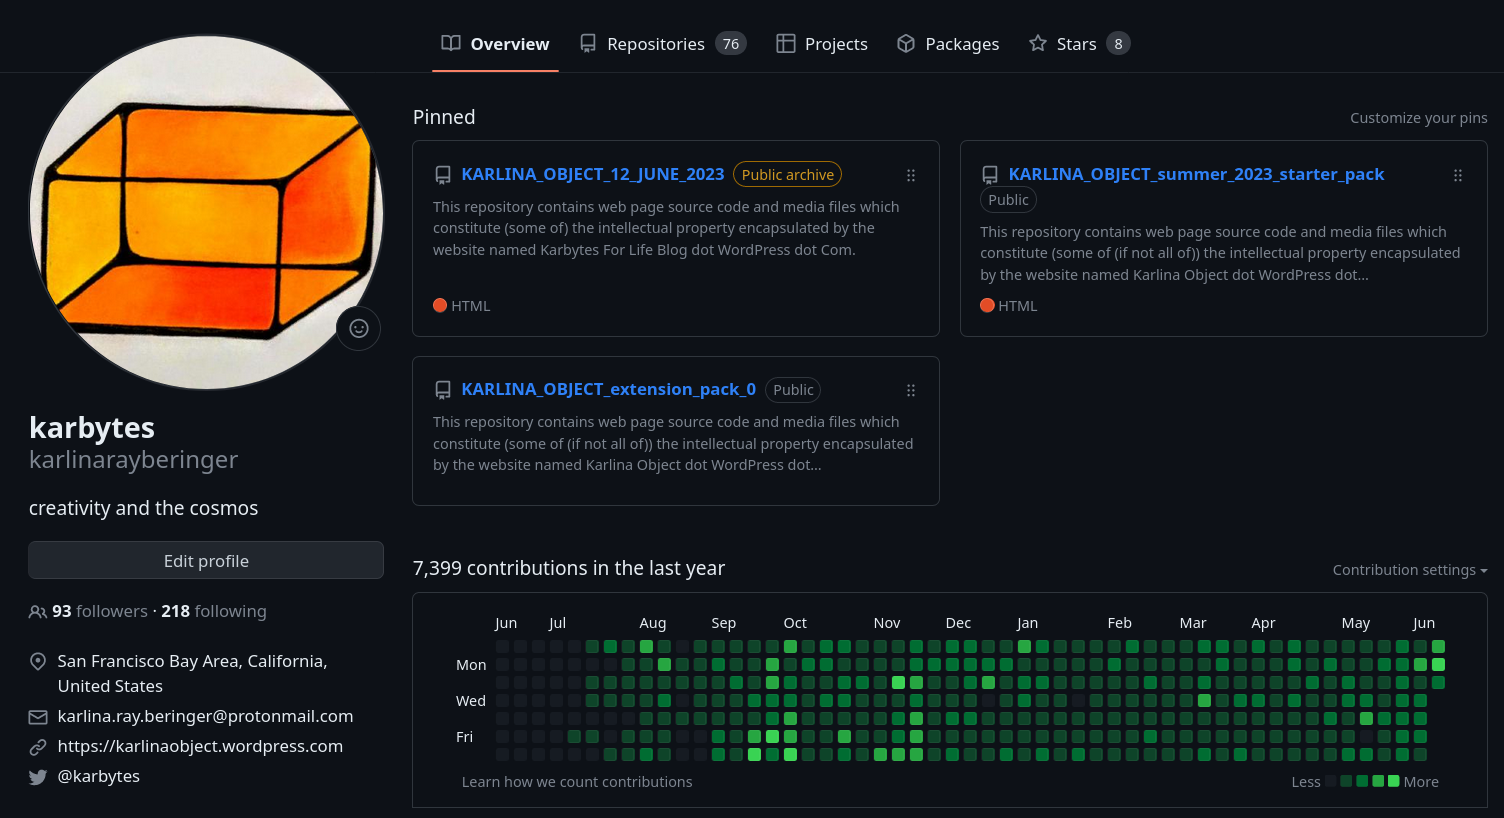
Task: Click the followers people icon
Action: click(38, 612)
